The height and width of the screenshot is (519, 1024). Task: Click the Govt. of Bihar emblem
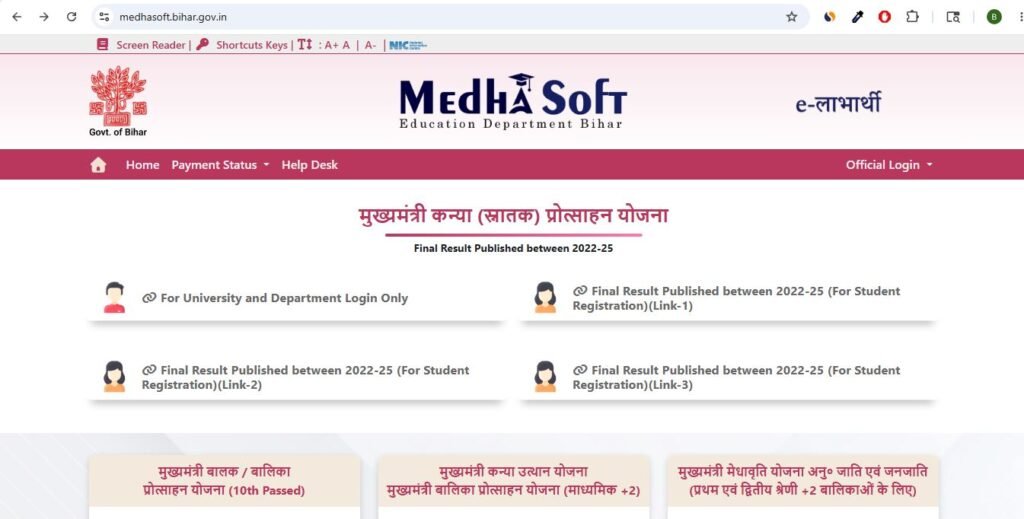pyautogui.click(x=118, y=101)
